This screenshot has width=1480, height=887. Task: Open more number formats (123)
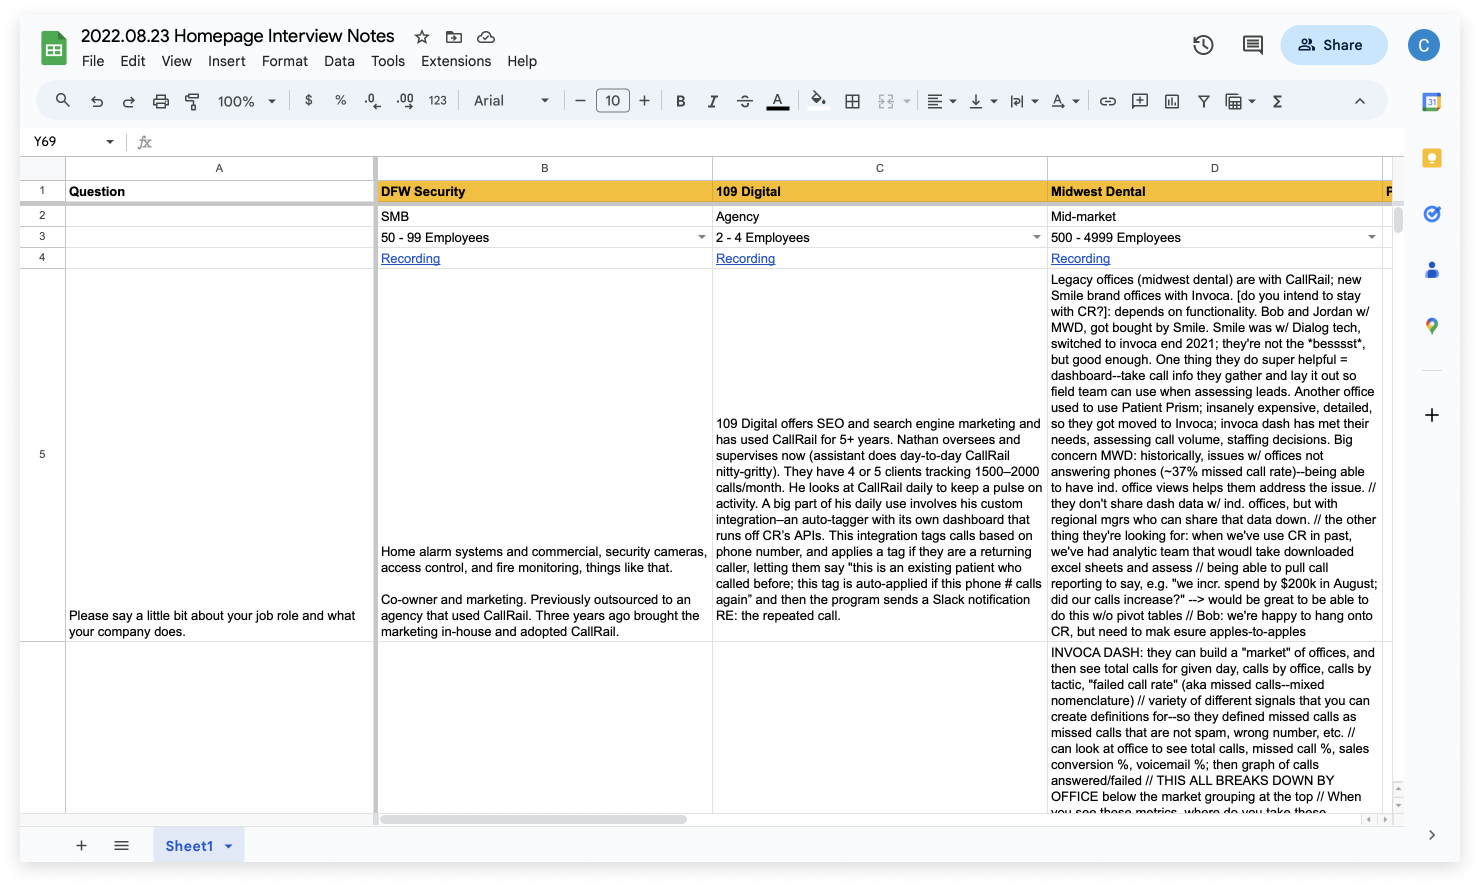pos(438,101)
